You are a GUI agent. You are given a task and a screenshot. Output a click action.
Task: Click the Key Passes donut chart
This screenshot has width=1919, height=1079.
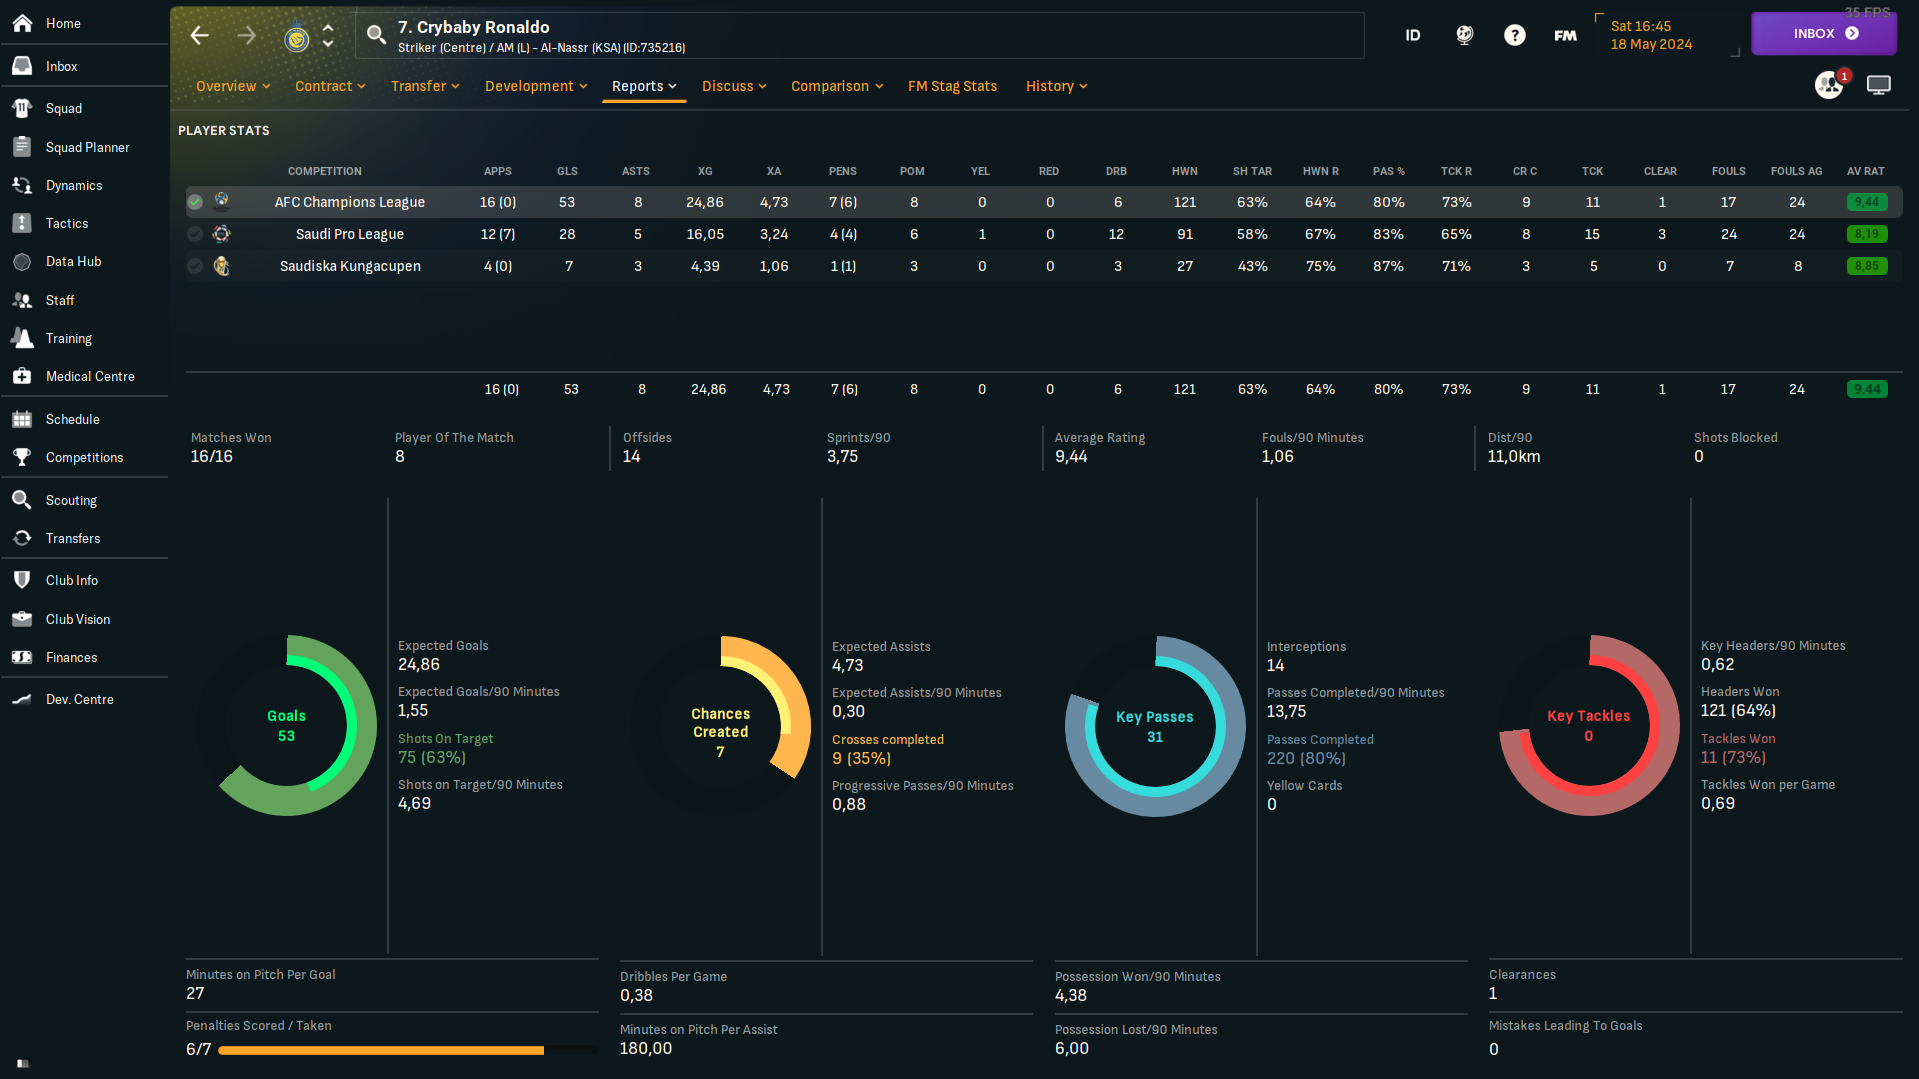pos(1155,726)
